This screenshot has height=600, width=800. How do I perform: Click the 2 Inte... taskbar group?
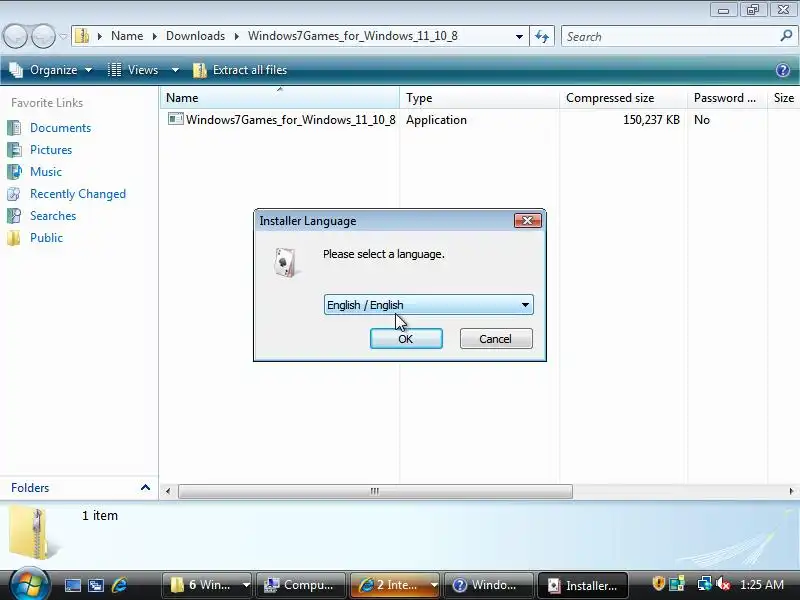pos(395,585)
